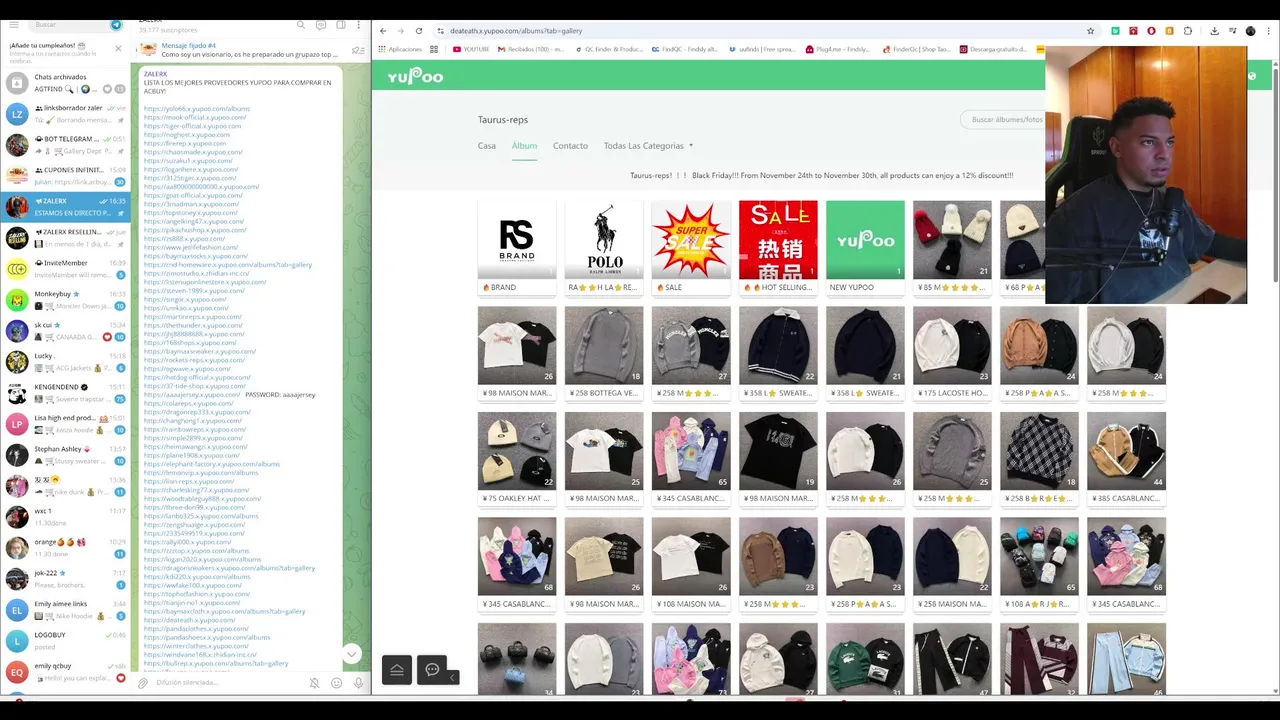Go back in browser
The image size is (1280, 720).
[x=383, y=31]
